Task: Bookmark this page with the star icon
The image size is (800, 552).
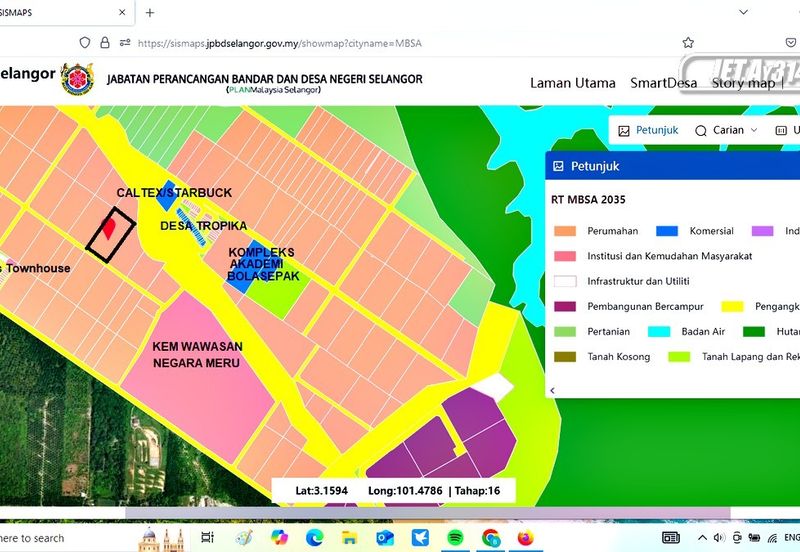Action: pyautogui.click(x=688, y=43)
